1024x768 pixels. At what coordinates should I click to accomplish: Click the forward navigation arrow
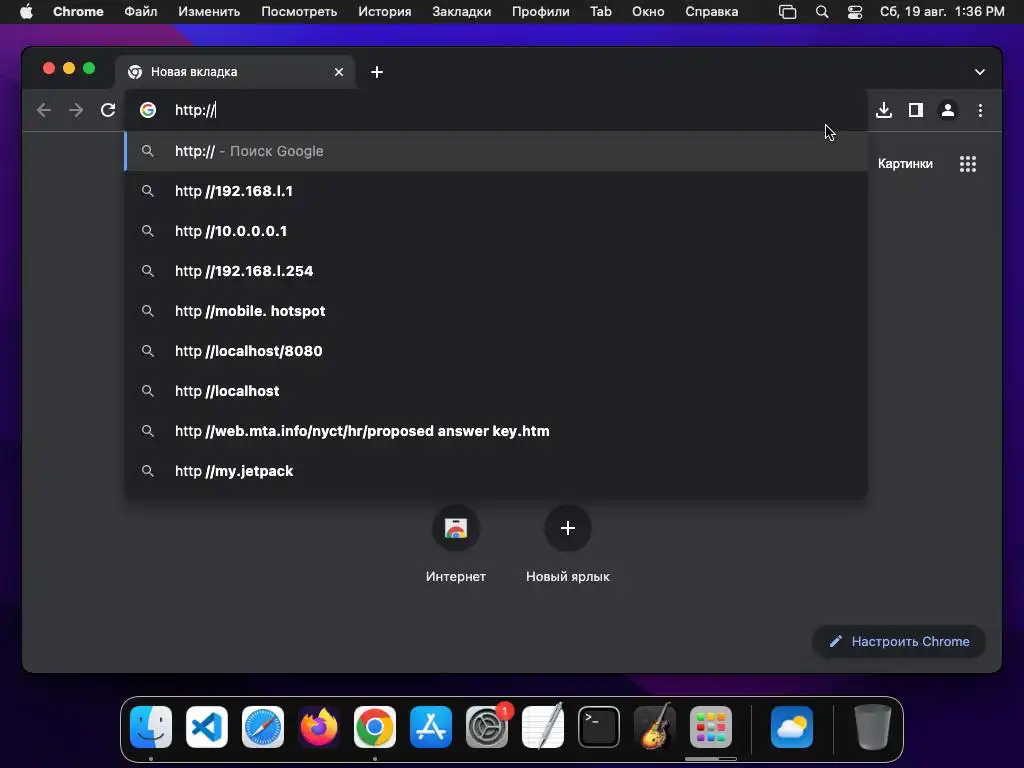pos(76,110)
